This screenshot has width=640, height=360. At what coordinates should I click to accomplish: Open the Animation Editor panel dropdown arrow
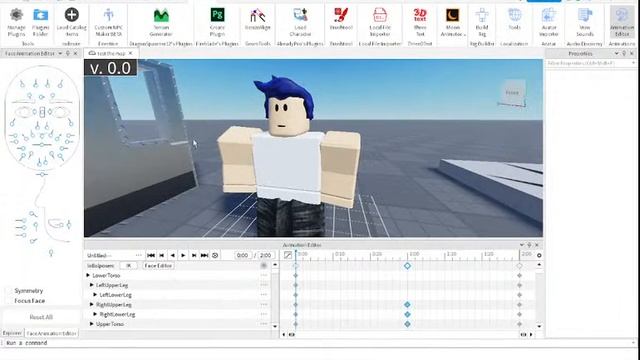click(522, 245)
